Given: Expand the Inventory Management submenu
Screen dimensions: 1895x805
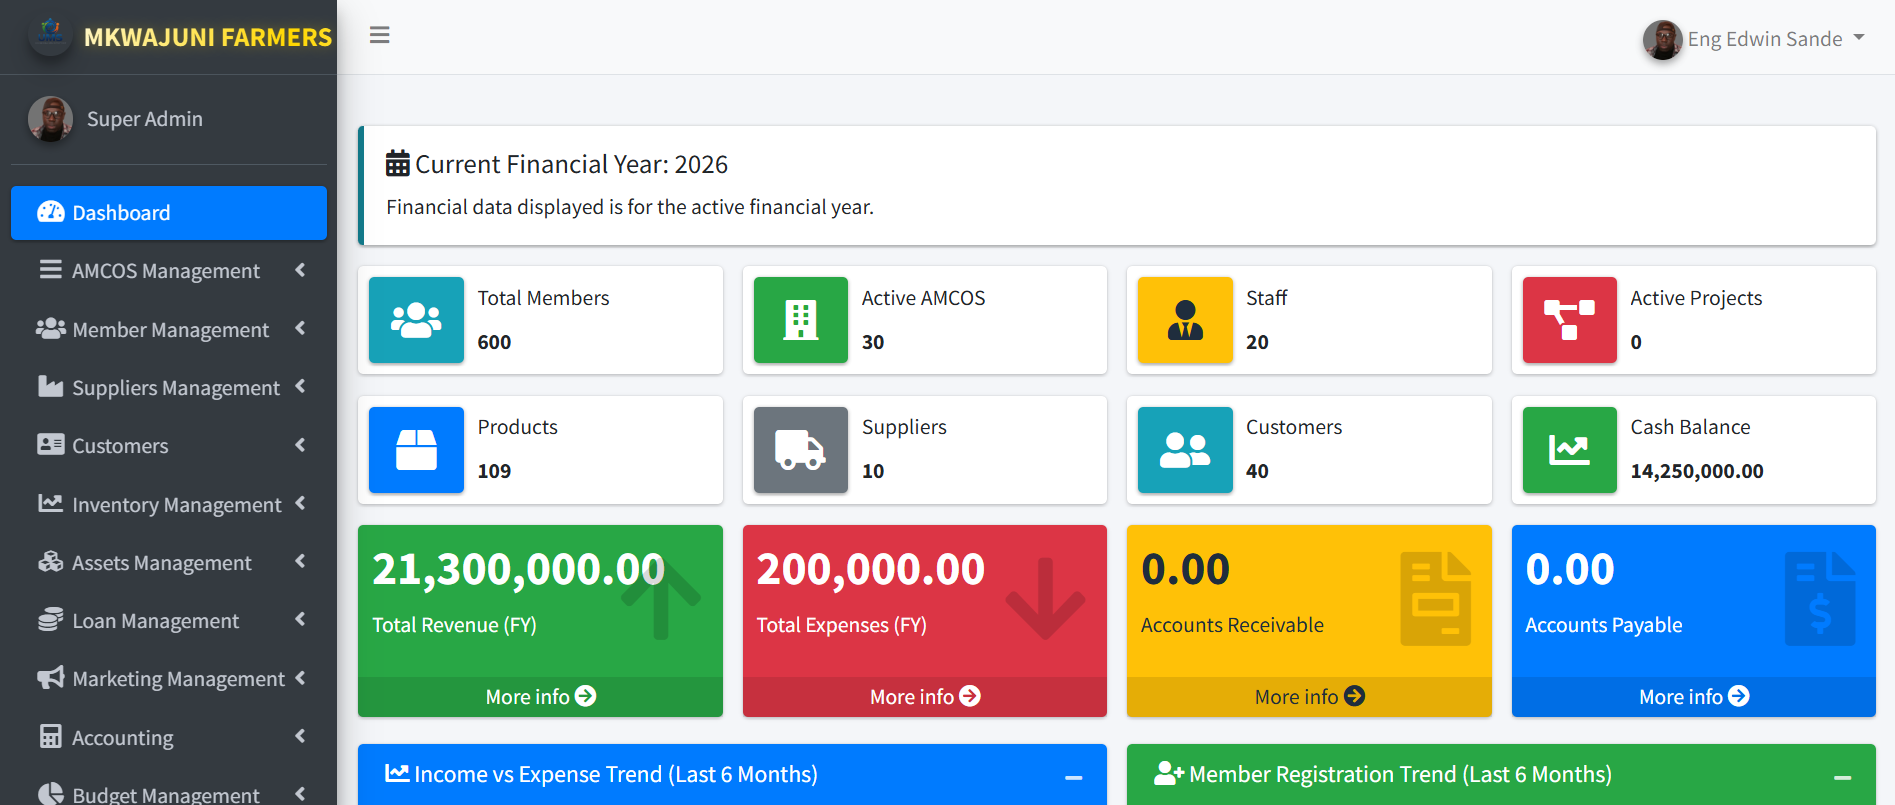Looking at the screenshot, I should click(168, 505).
